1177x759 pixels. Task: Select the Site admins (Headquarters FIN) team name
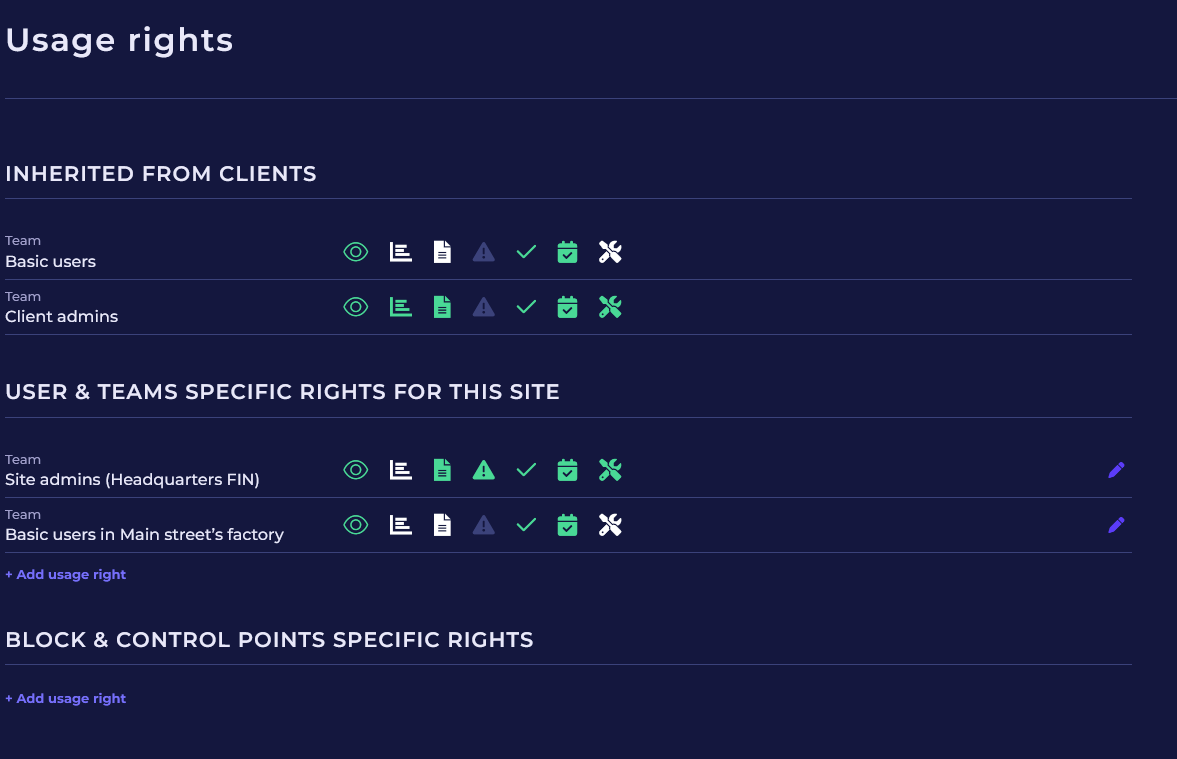coord(132,480)
